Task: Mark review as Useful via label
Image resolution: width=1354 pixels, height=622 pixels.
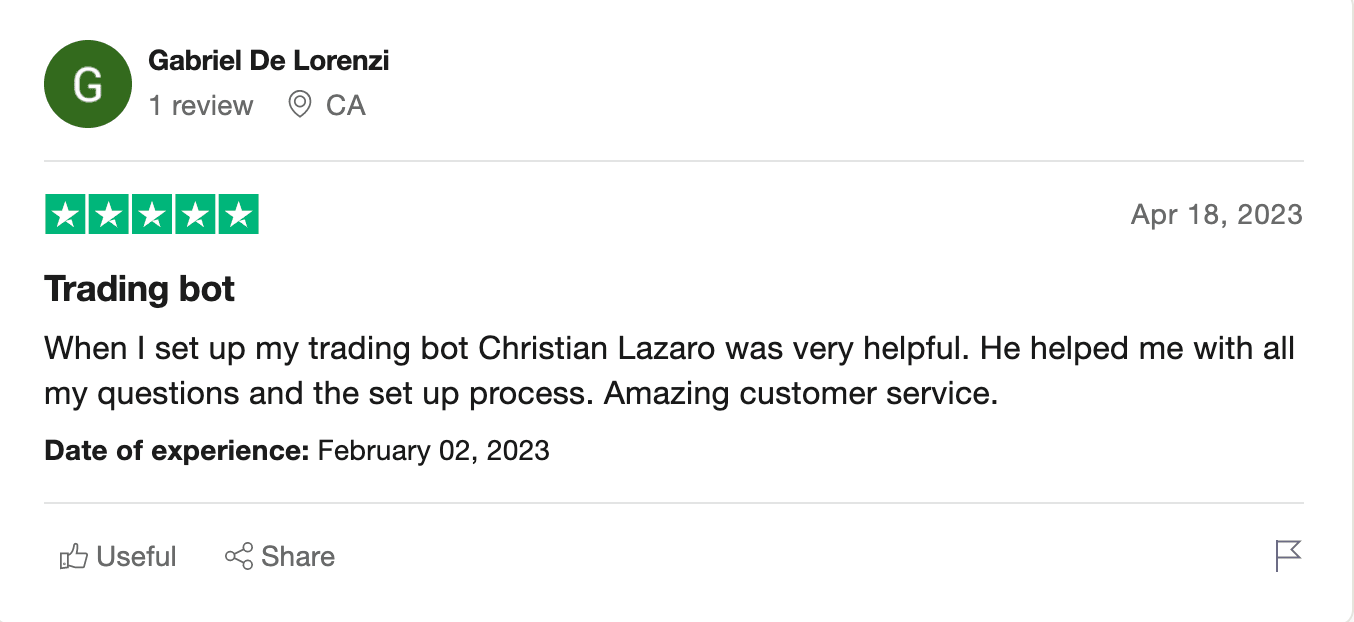Action: (136, 557)
